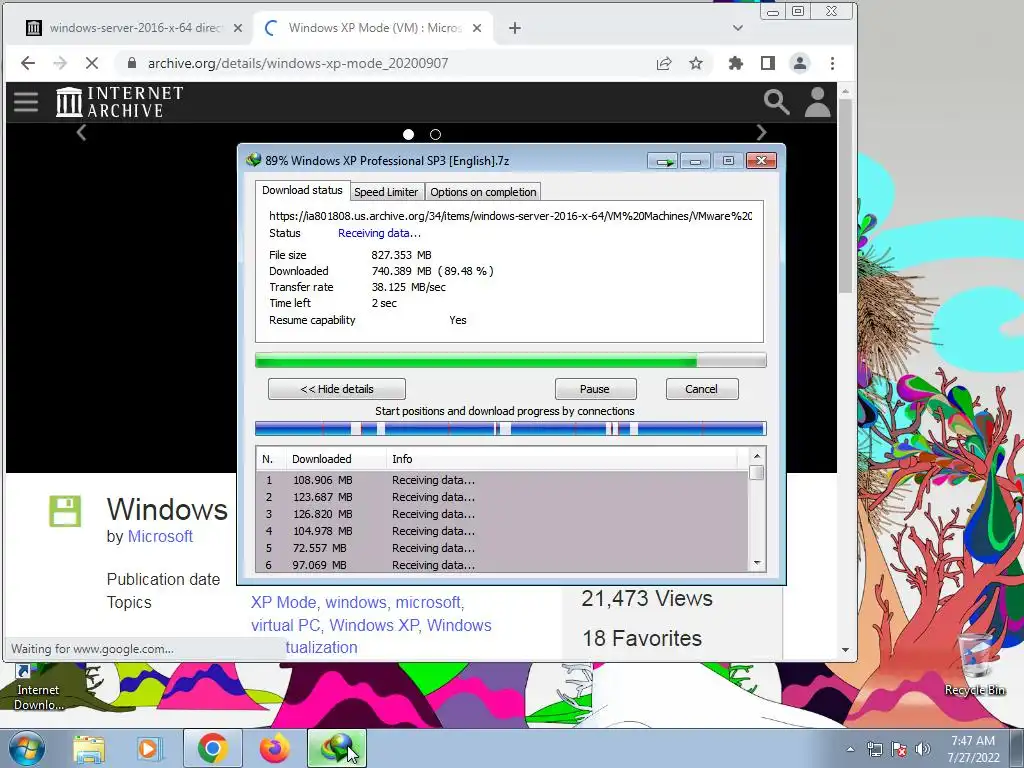Click the green floppy software icon
The image size is (1024, 768).
[65, 511]
